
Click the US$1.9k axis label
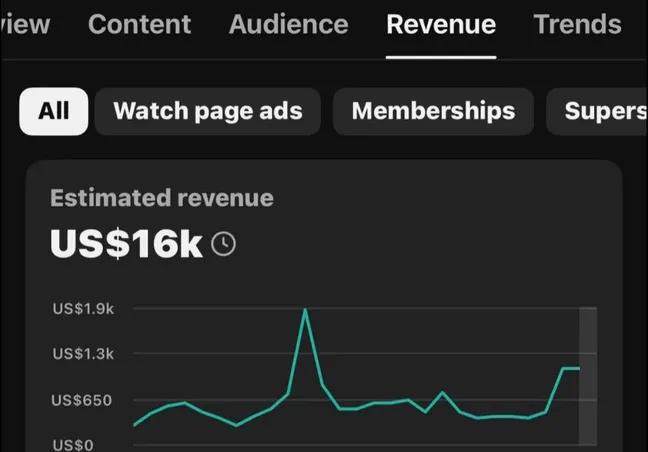point(84,308)
